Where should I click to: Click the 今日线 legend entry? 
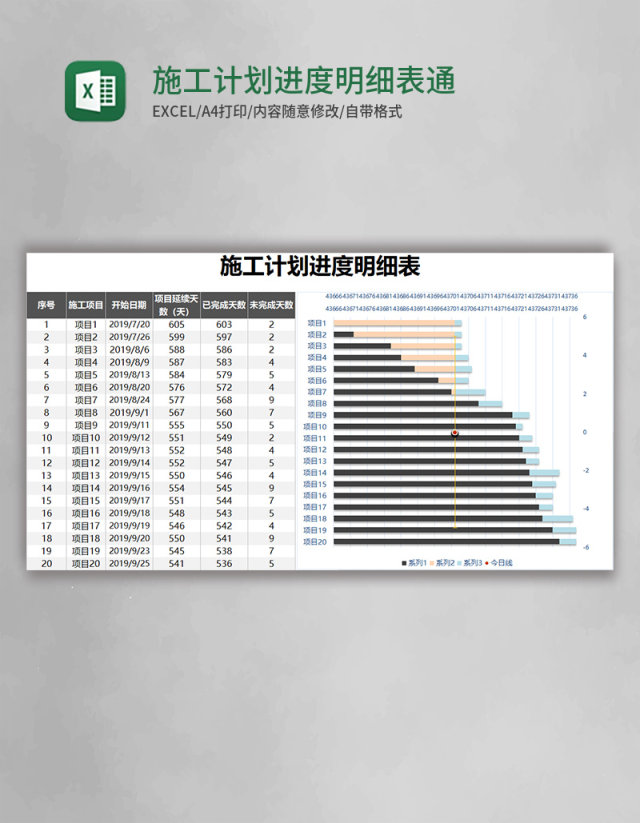pyautogui.click(x=499, y=563)
